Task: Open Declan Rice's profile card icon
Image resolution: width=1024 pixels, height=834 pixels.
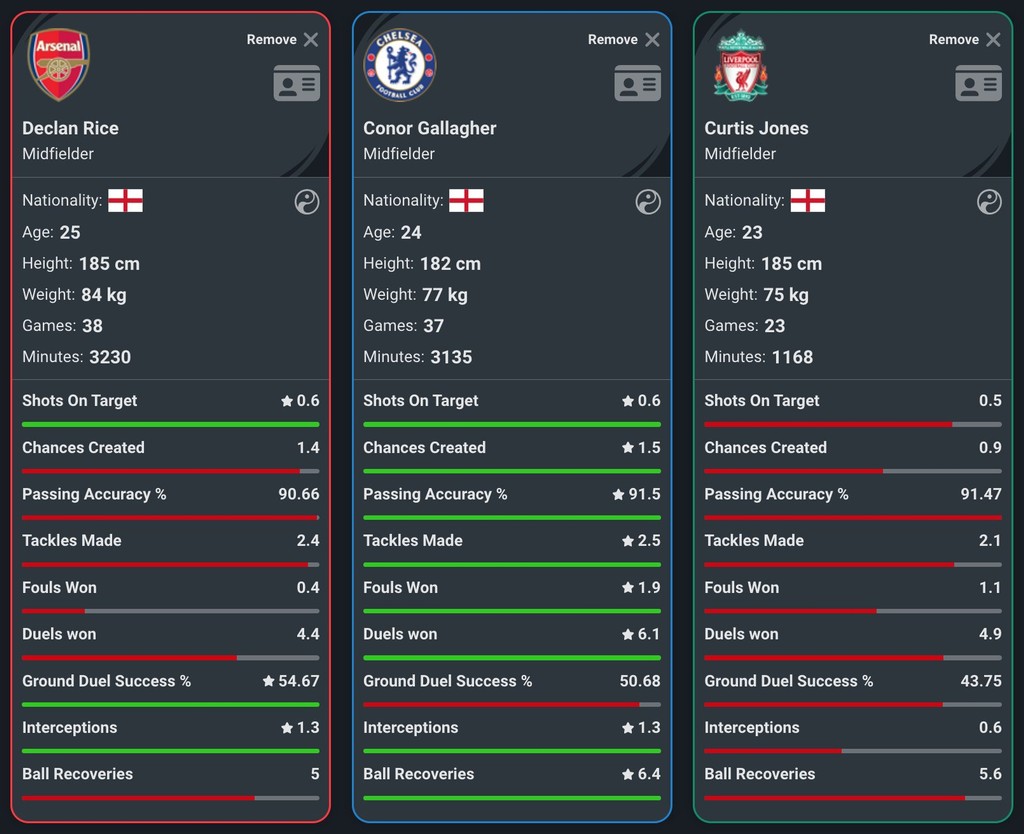Action: (296, 83)
